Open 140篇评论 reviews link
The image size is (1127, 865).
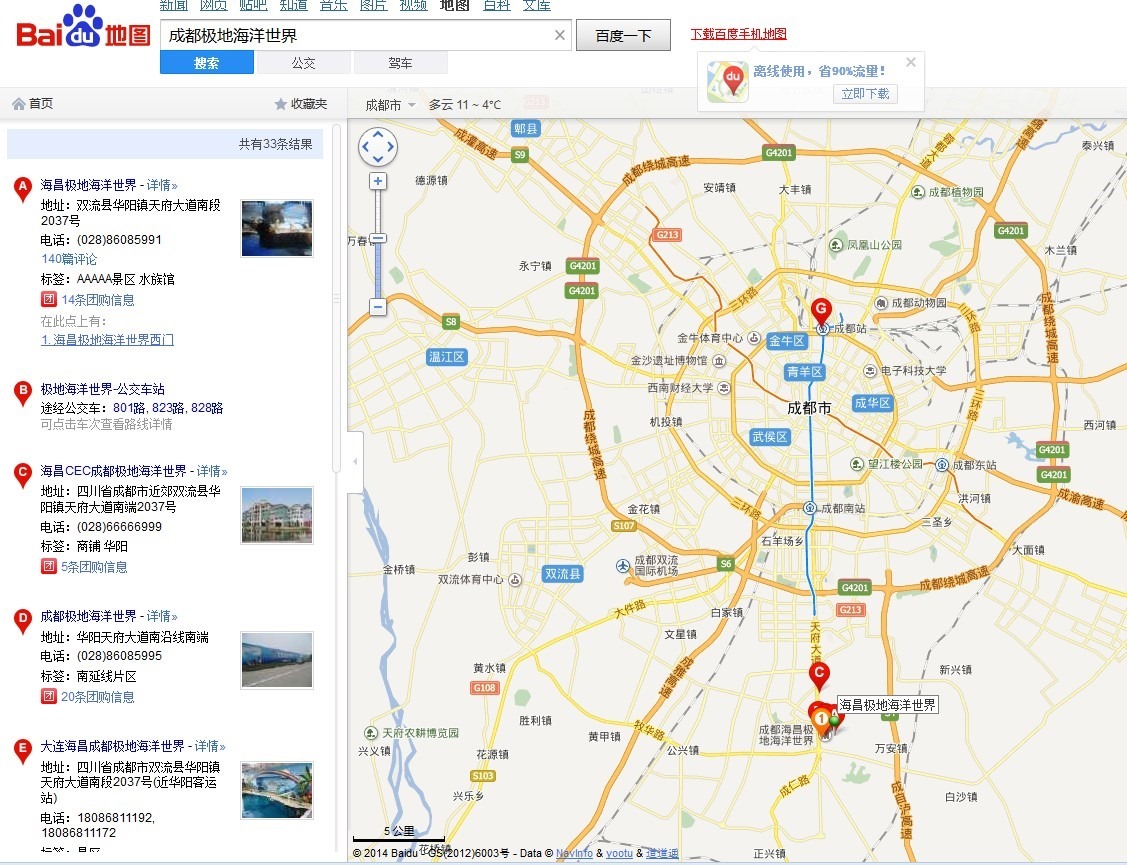click(x=69, y=259)
